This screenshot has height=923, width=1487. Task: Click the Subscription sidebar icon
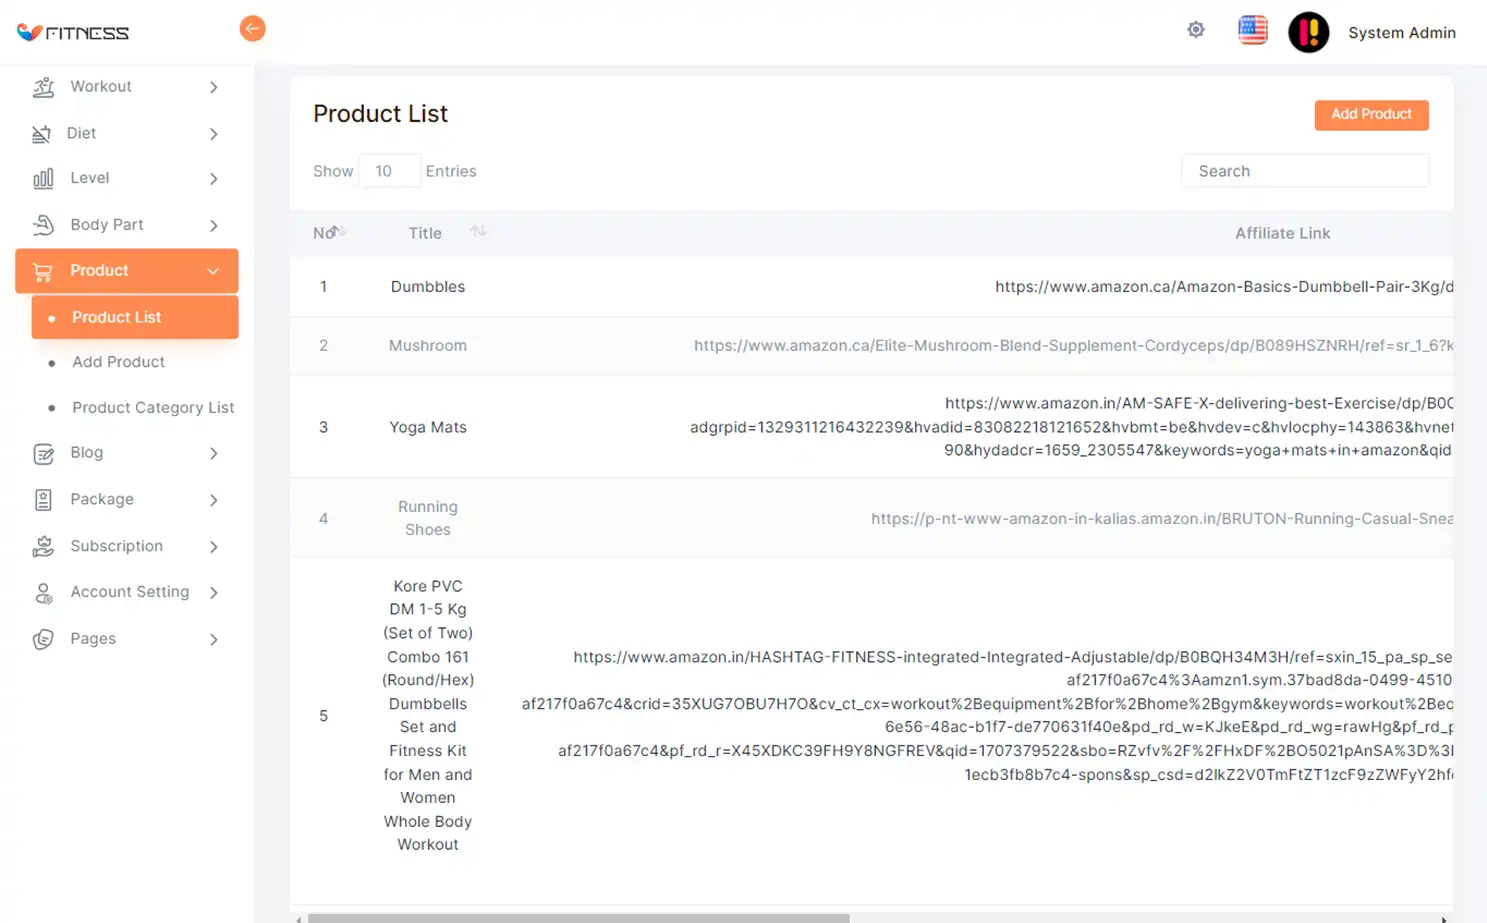coord(43,546)
